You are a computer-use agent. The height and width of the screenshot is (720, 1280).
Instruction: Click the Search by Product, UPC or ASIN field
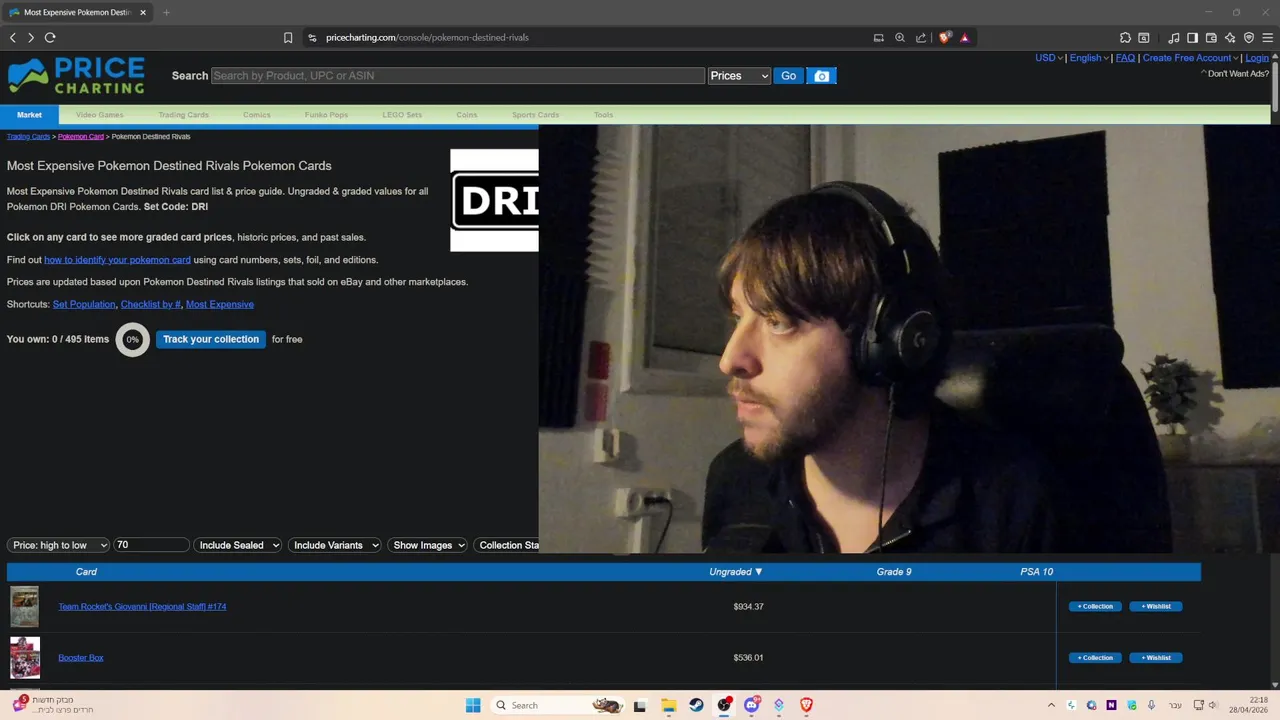(458, 76)
